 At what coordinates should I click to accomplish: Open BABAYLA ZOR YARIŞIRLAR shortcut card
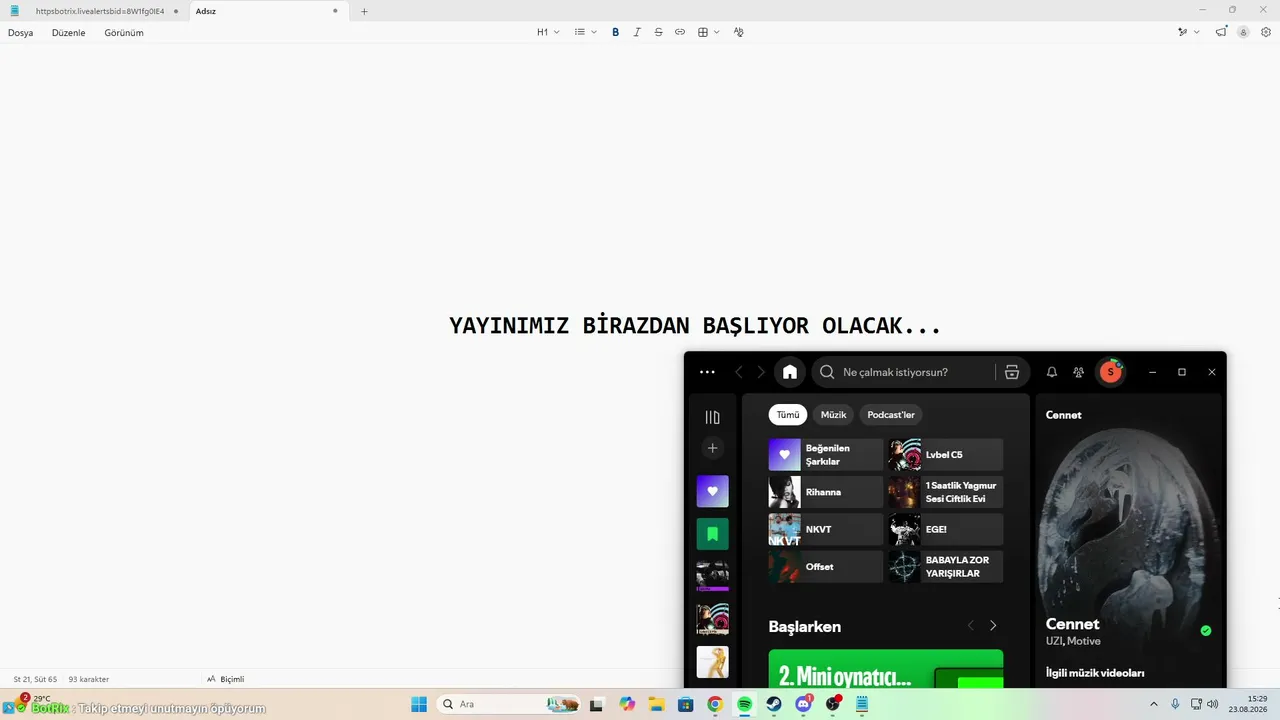(946, 567)
